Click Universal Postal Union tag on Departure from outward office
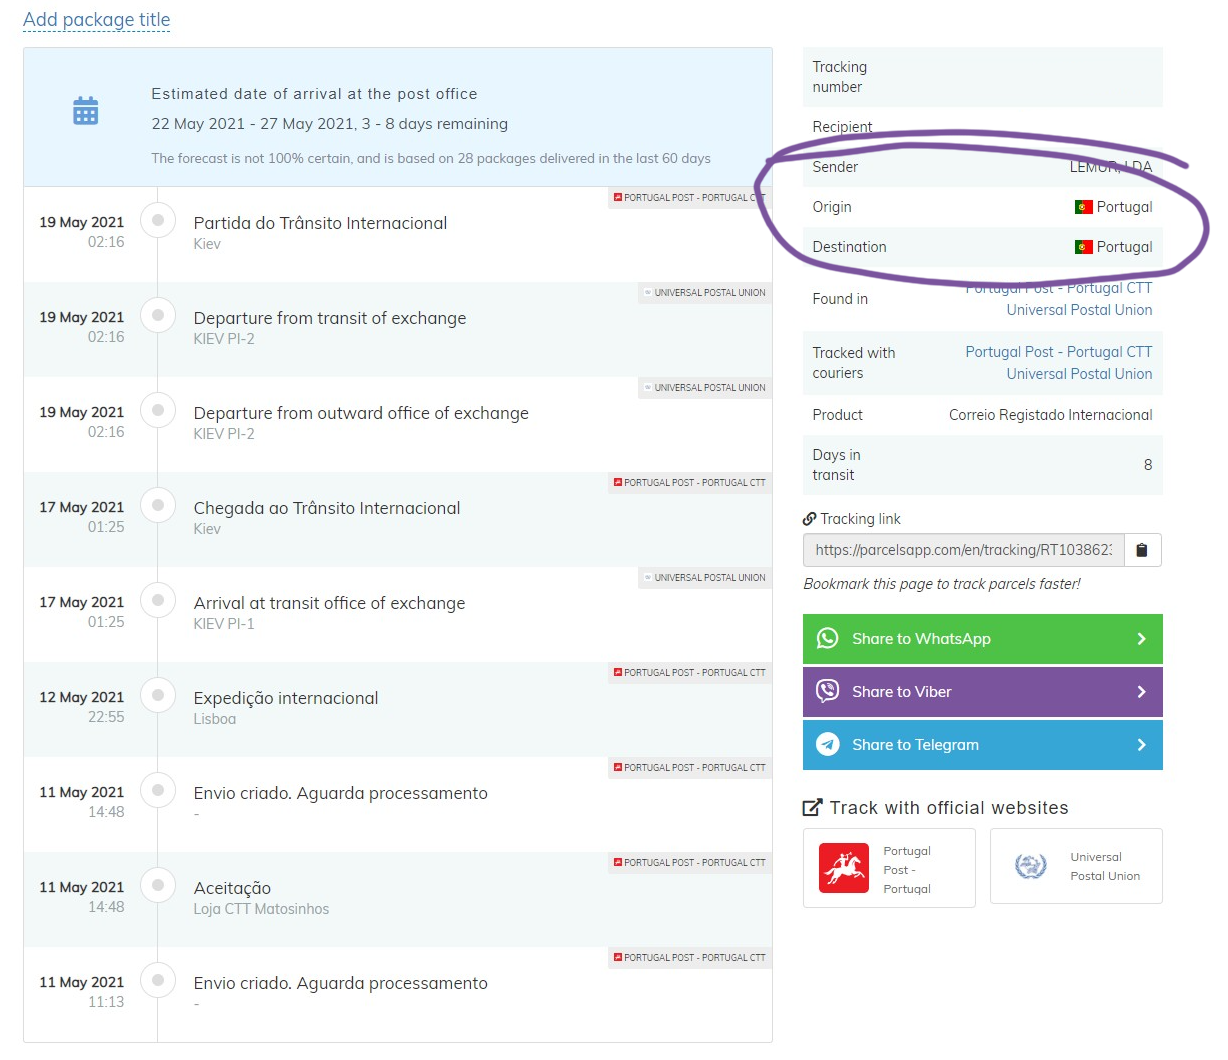The height and width of the screenshot is (1060, 1228). pos(705,388)
